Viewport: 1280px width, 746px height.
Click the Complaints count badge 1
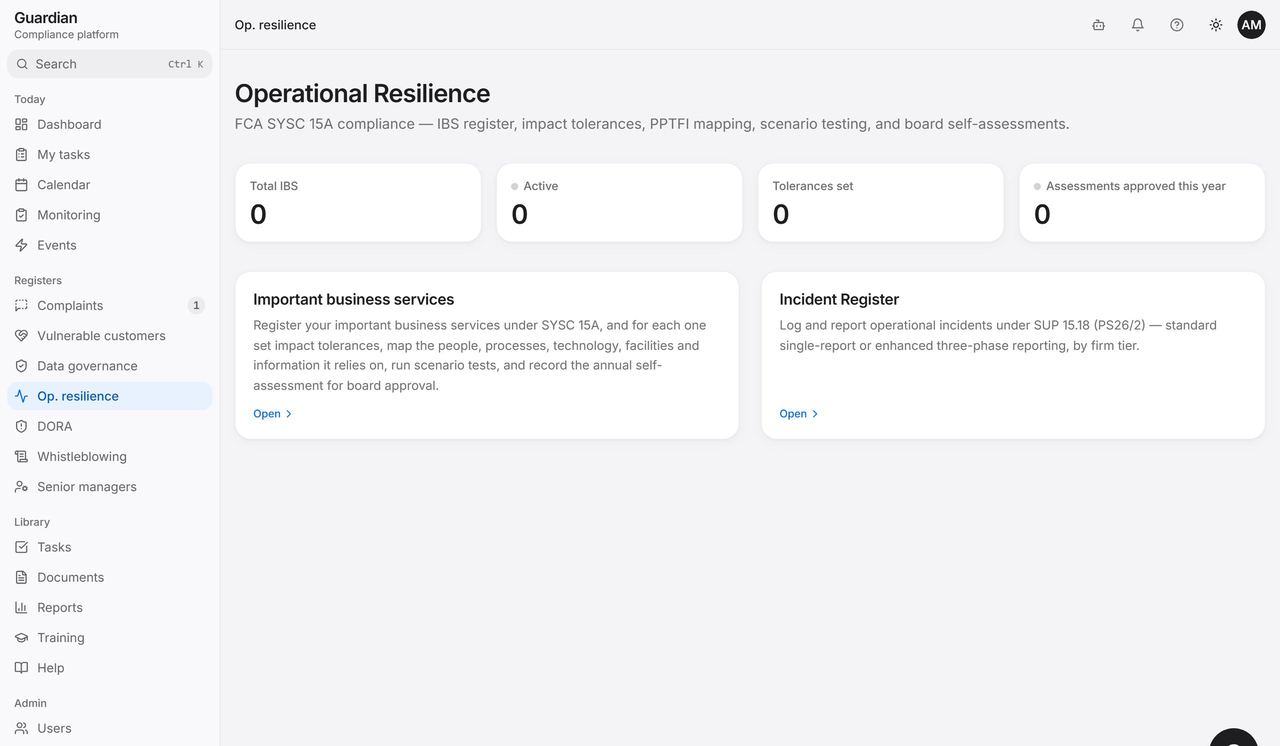click(x=196, y=306)
